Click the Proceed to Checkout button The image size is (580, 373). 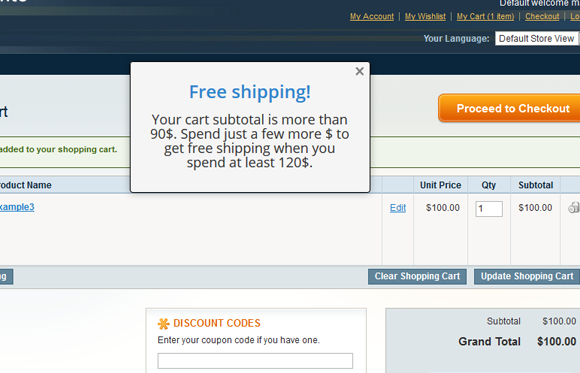click(509, 108)
